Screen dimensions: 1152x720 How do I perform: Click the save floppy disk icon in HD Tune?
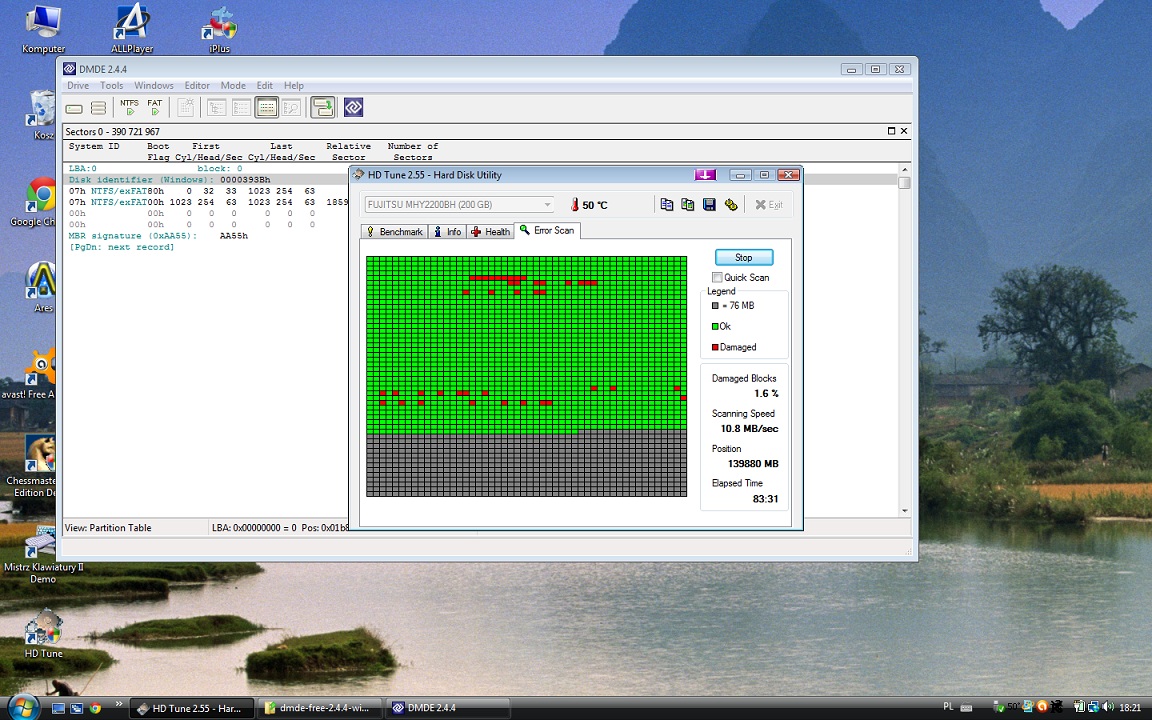click(709, 204)
